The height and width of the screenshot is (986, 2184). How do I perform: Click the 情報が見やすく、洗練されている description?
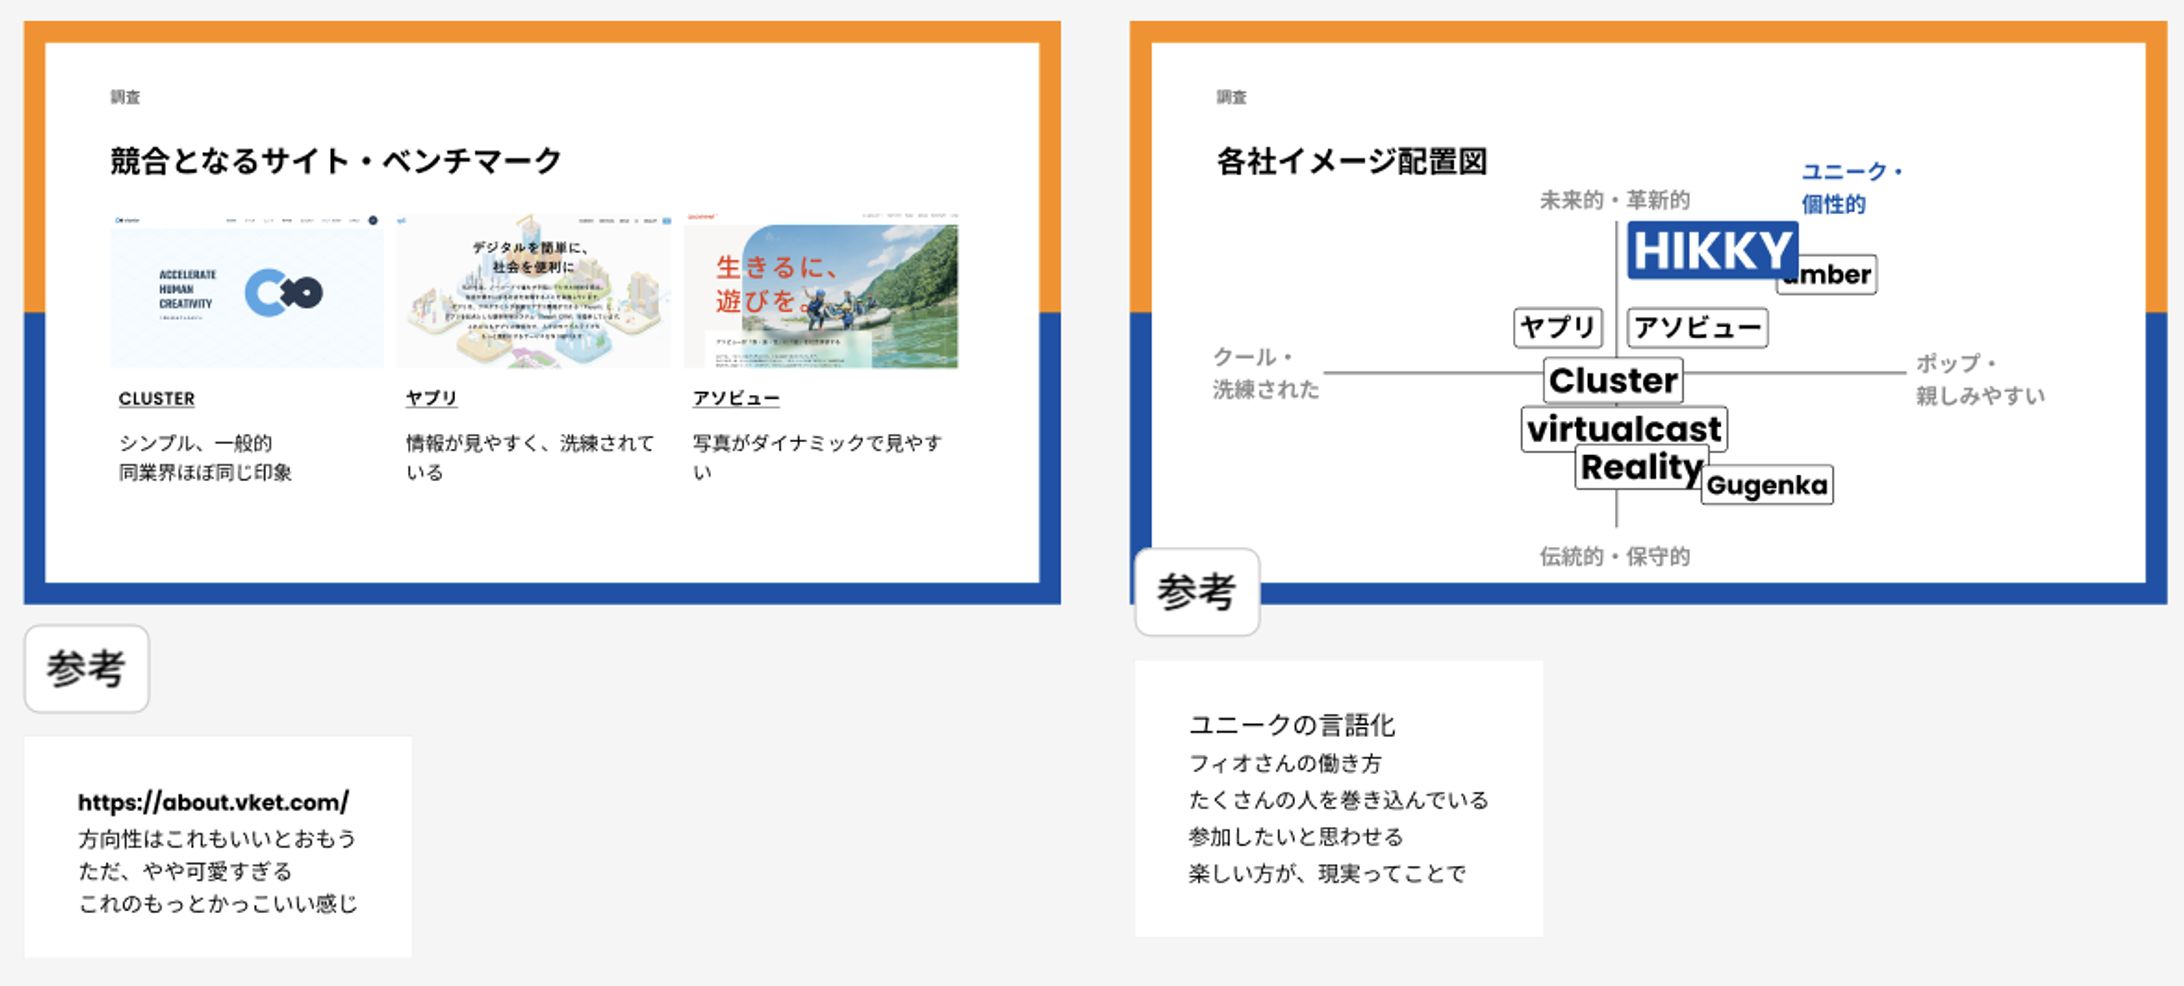[530, 457]
